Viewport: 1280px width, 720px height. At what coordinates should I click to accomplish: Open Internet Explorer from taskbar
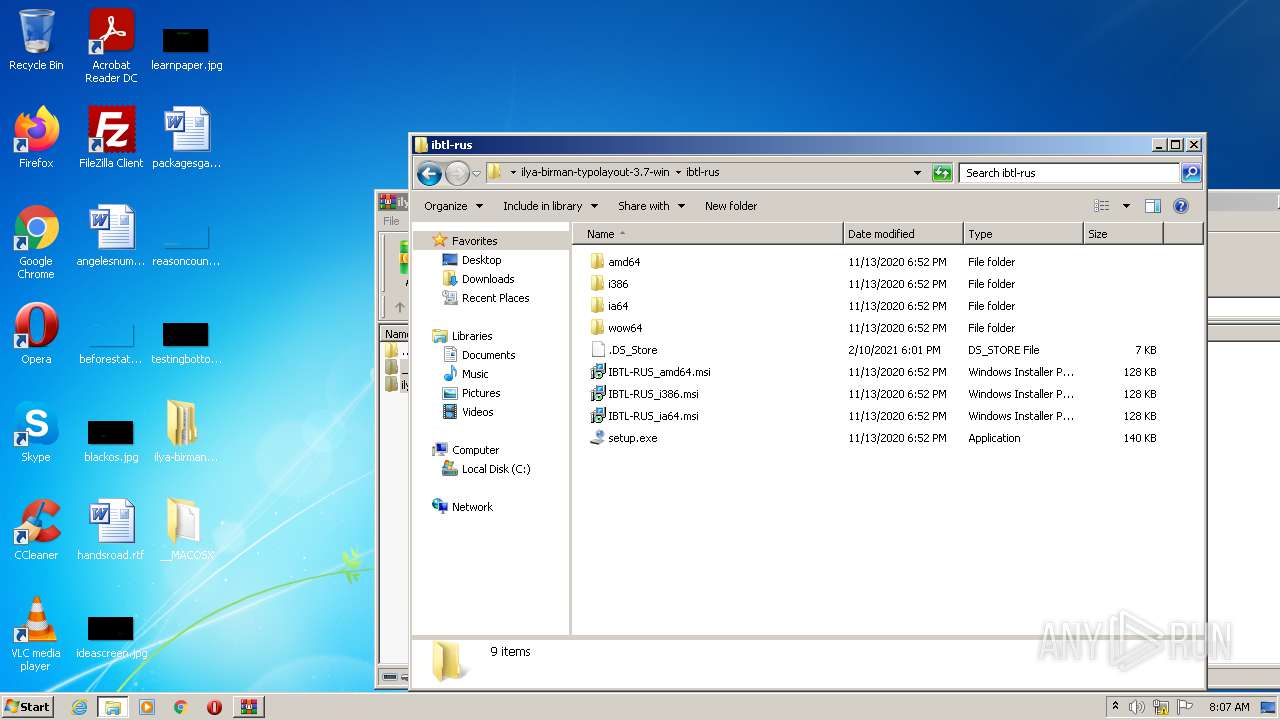79,707
